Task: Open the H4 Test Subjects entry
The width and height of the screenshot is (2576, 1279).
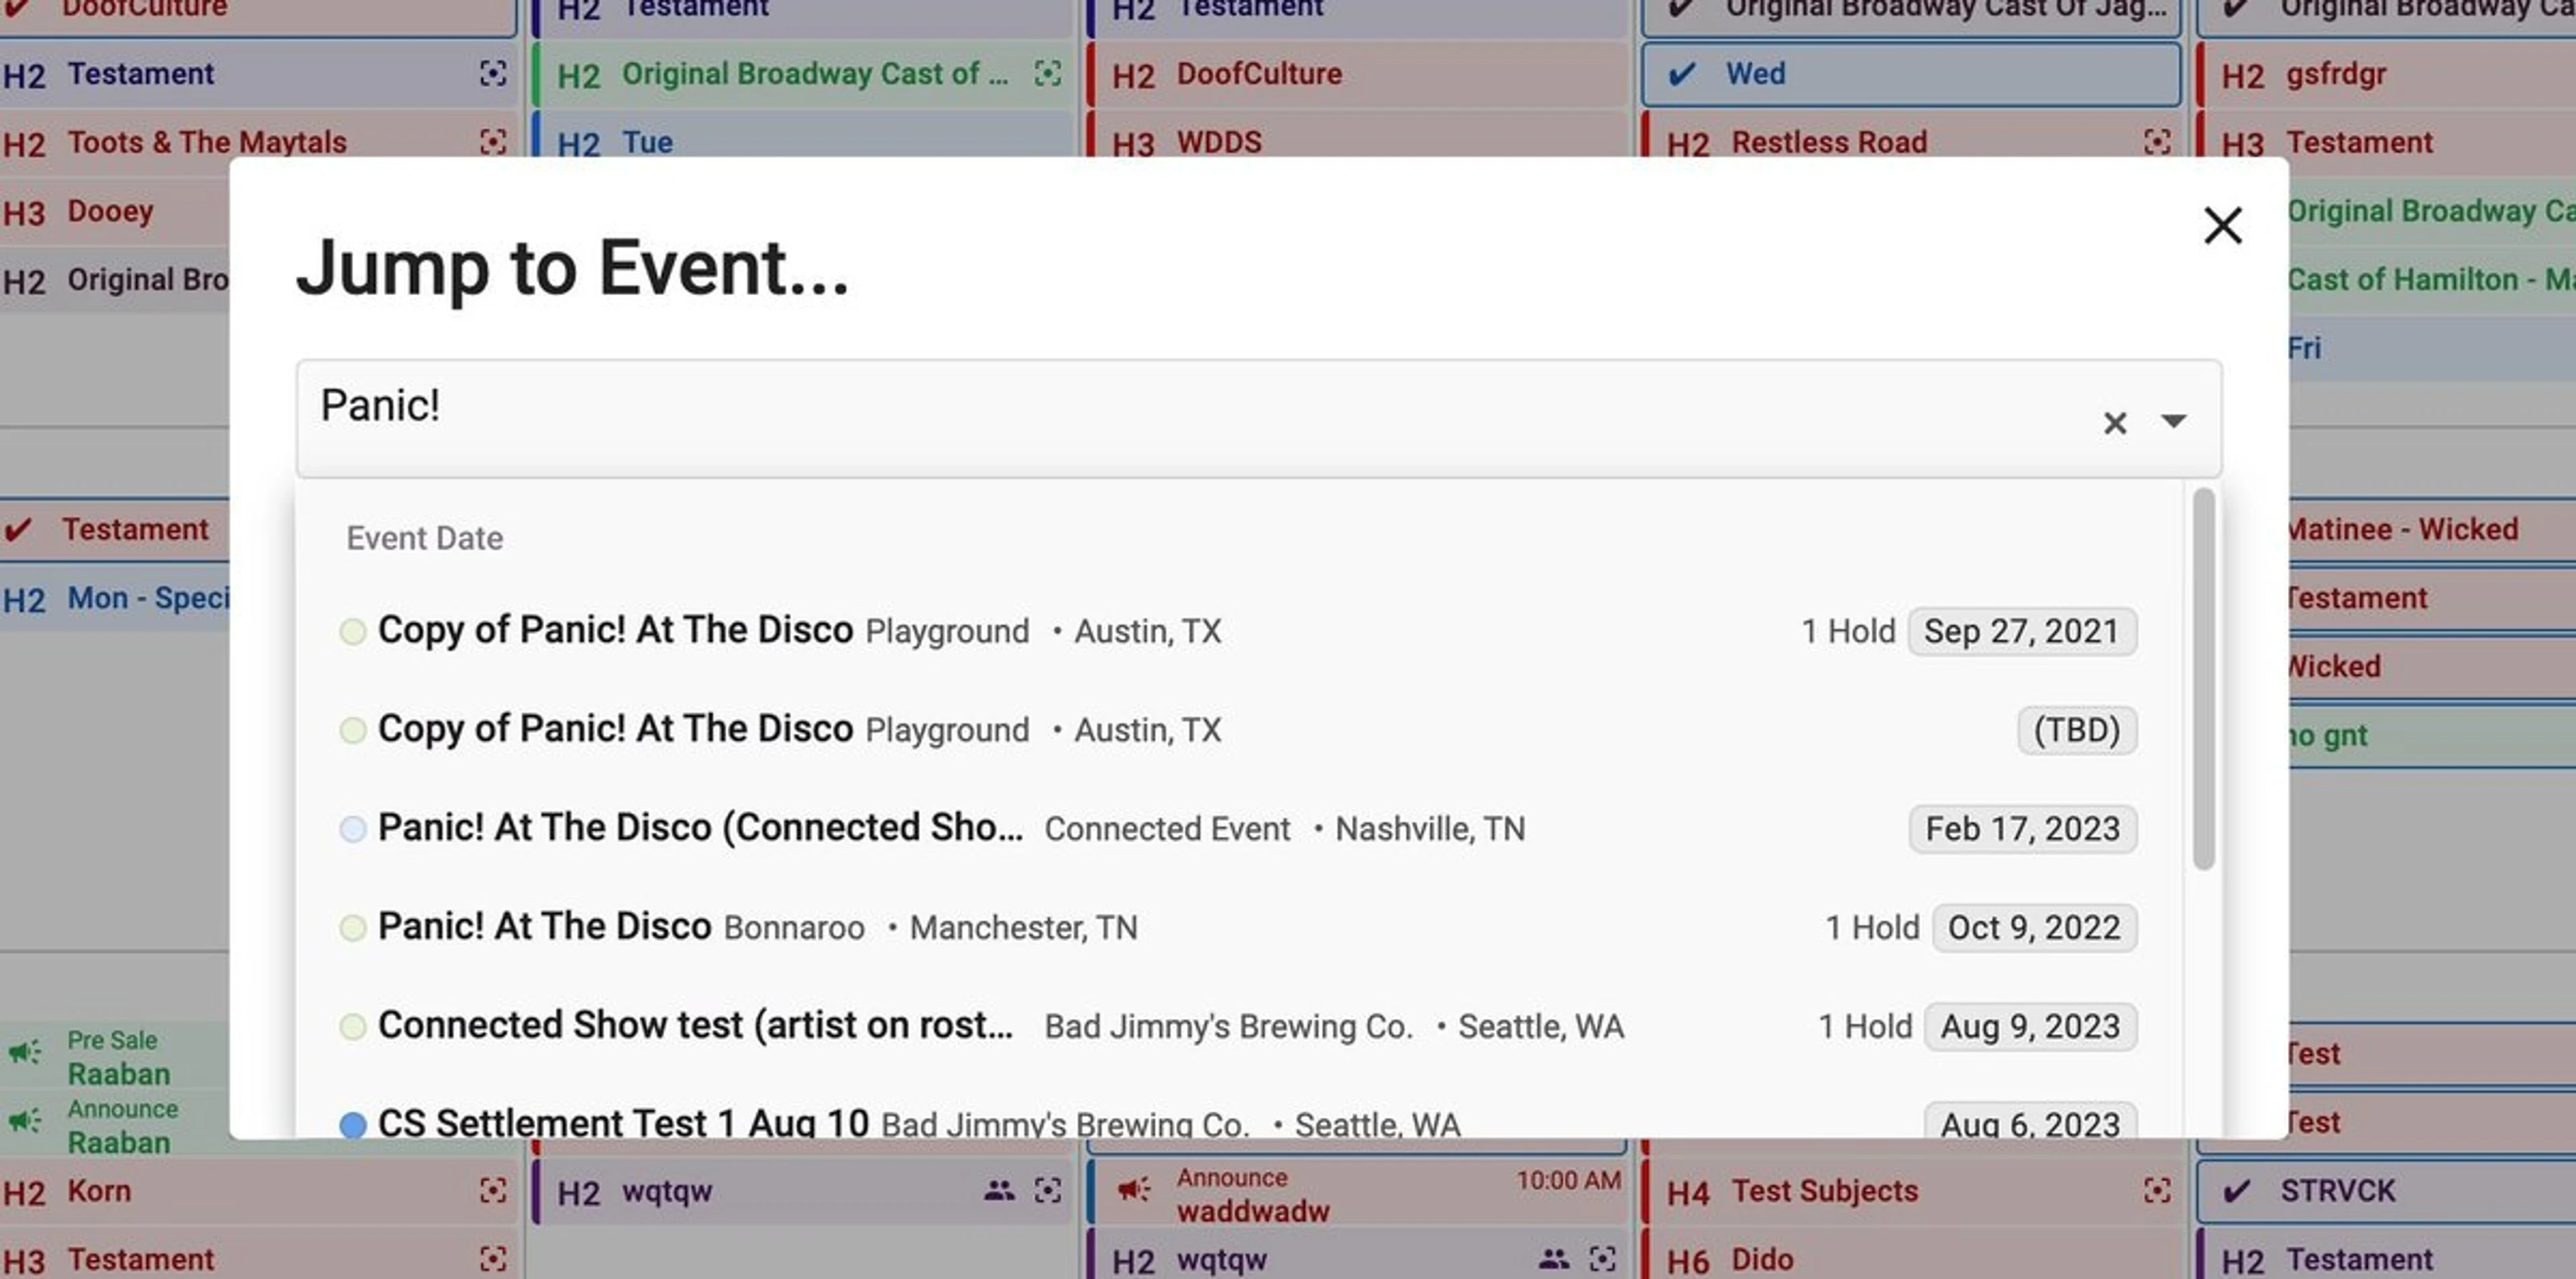Action: (x=1911, y=1190)
